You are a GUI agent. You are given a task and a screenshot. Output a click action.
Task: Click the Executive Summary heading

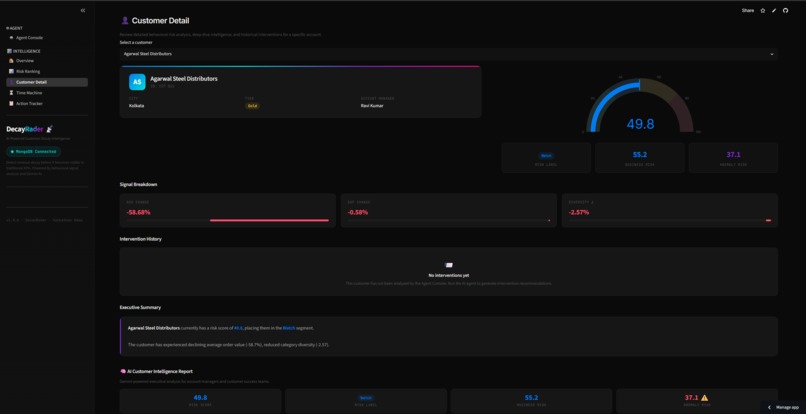(140, 308)
